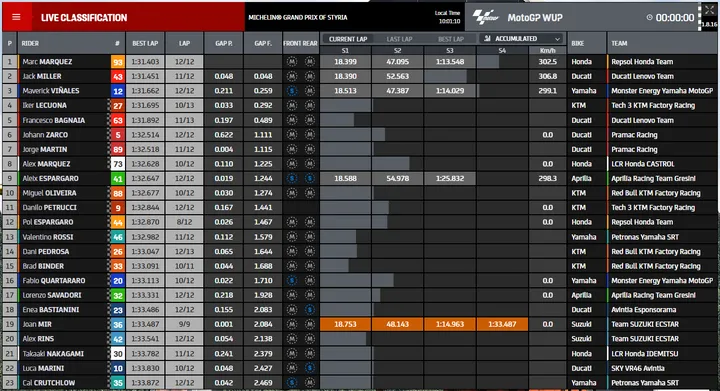Viewport: 720px width, 391px height.
Task: Click Joan MIR's orange 18.753 S1 time
Action: coord(345,324)
